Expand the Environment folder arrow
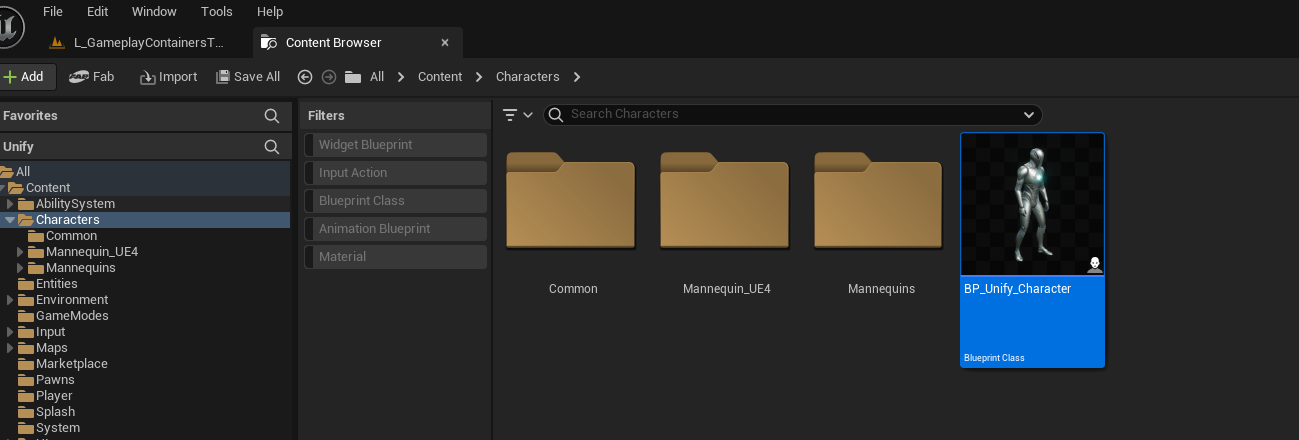The width and height of the screenshot is (1299, 440). click(x=10, y=300)
